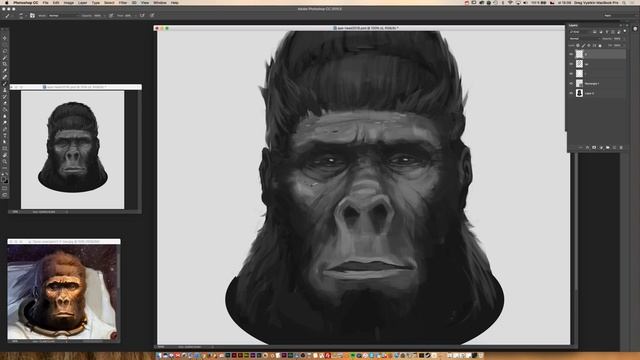640x360 pixels.
Task: Select the Lasso tool
Action: (5, 51)
